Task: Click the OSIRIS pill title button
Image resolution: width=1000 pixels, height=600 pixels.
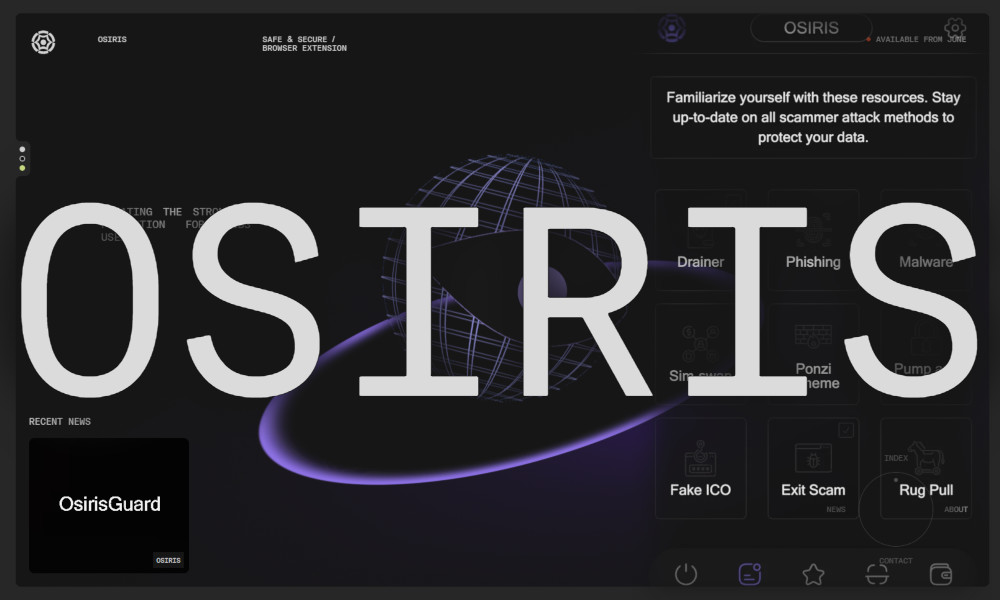Action: [x=811, y=28]
